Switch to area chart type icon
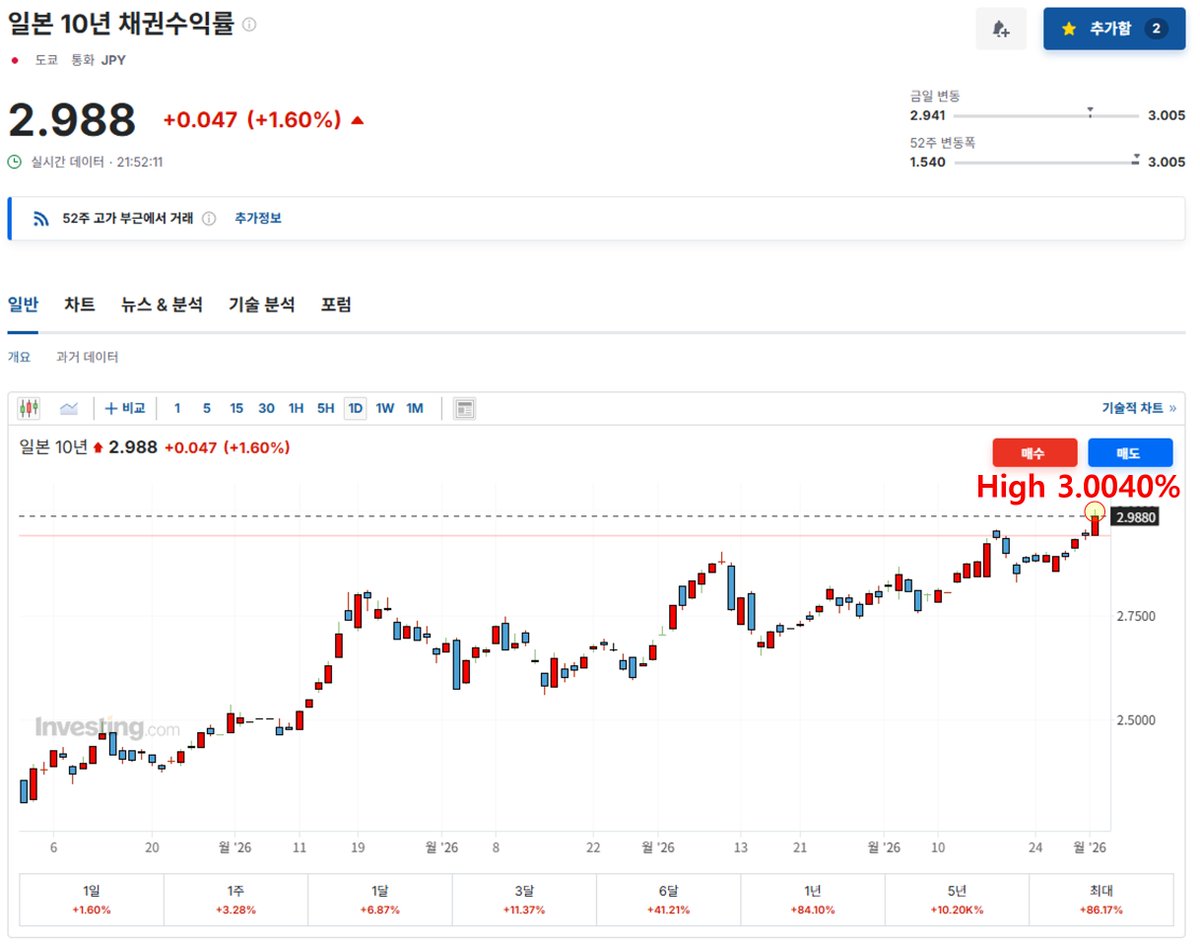Image resolution: width=1200 pixels, height=947 pixels. click(69, 408)
